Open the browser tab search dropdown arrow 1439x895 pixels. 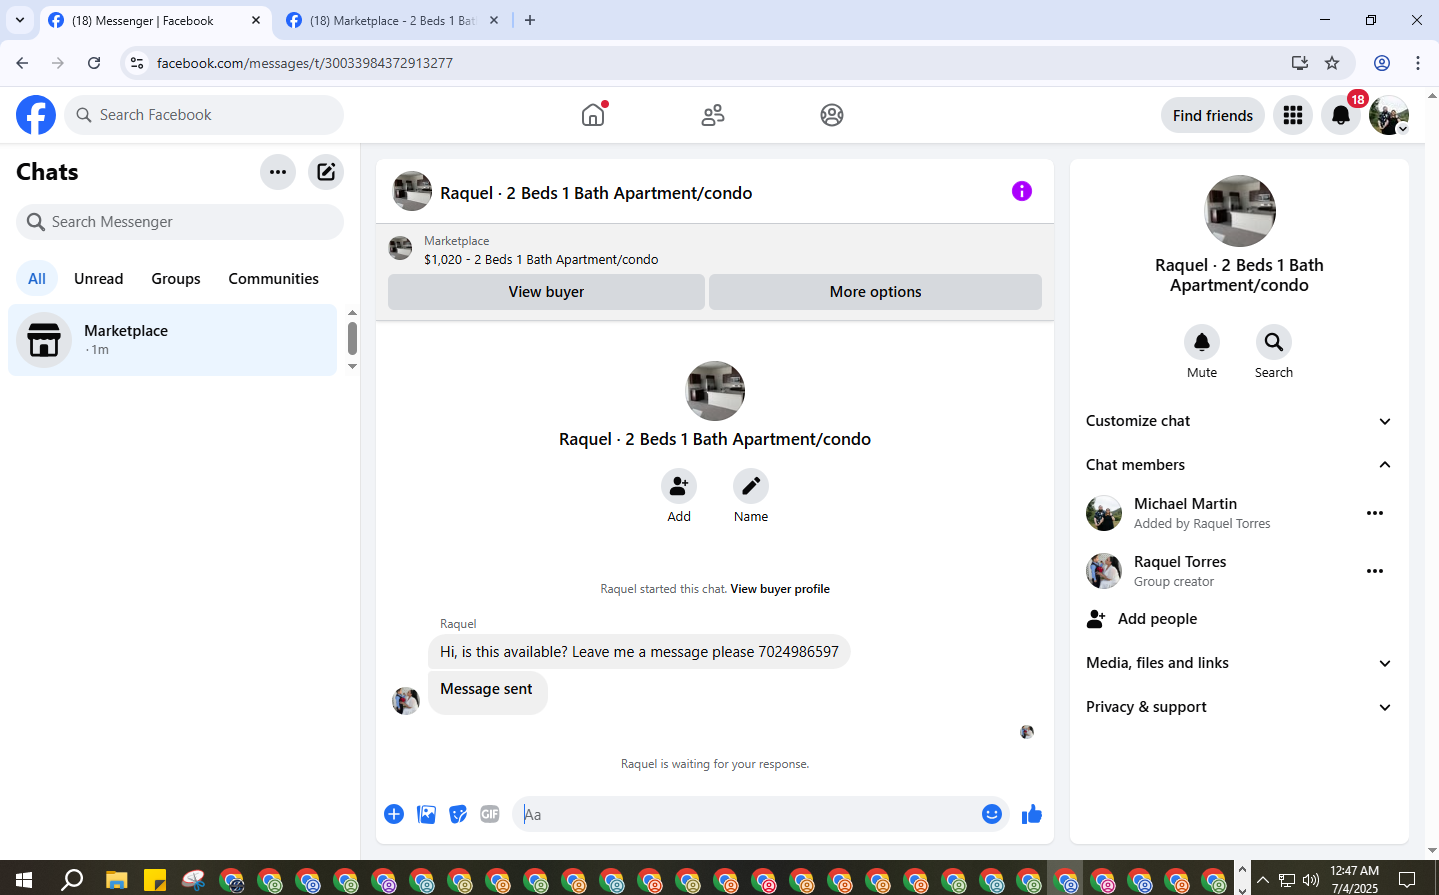point(19,20)
